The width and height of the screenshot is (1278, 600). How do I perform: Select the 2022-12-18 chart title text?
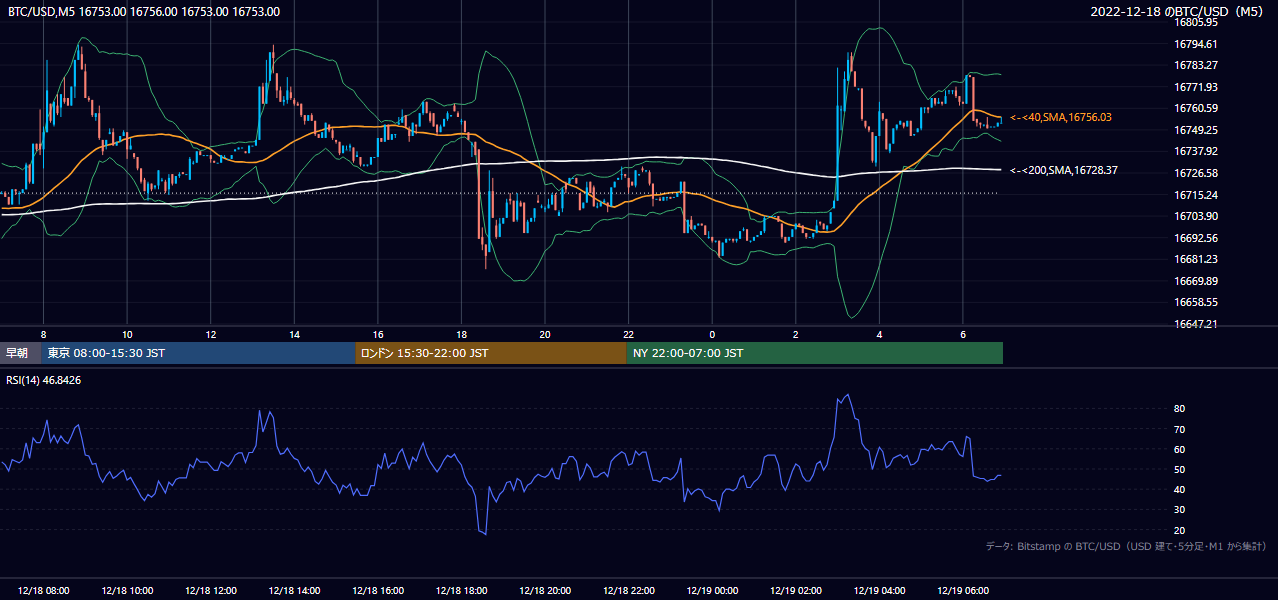click(1179, 11)
